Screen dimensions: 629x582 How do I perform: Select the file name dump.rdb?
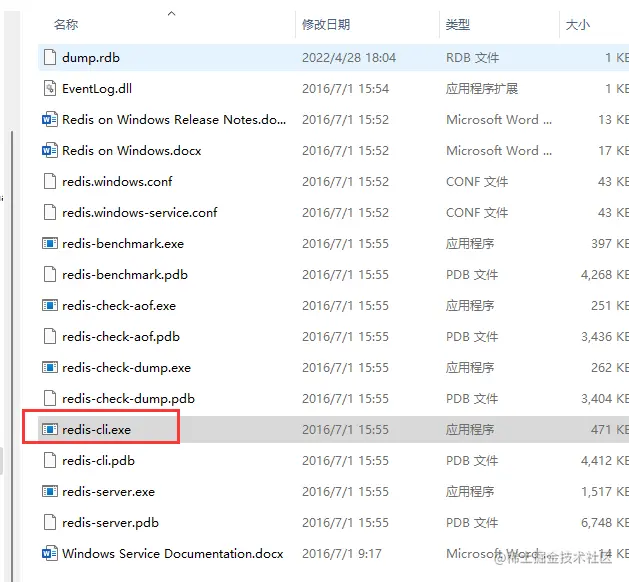[x=91, y=58]
